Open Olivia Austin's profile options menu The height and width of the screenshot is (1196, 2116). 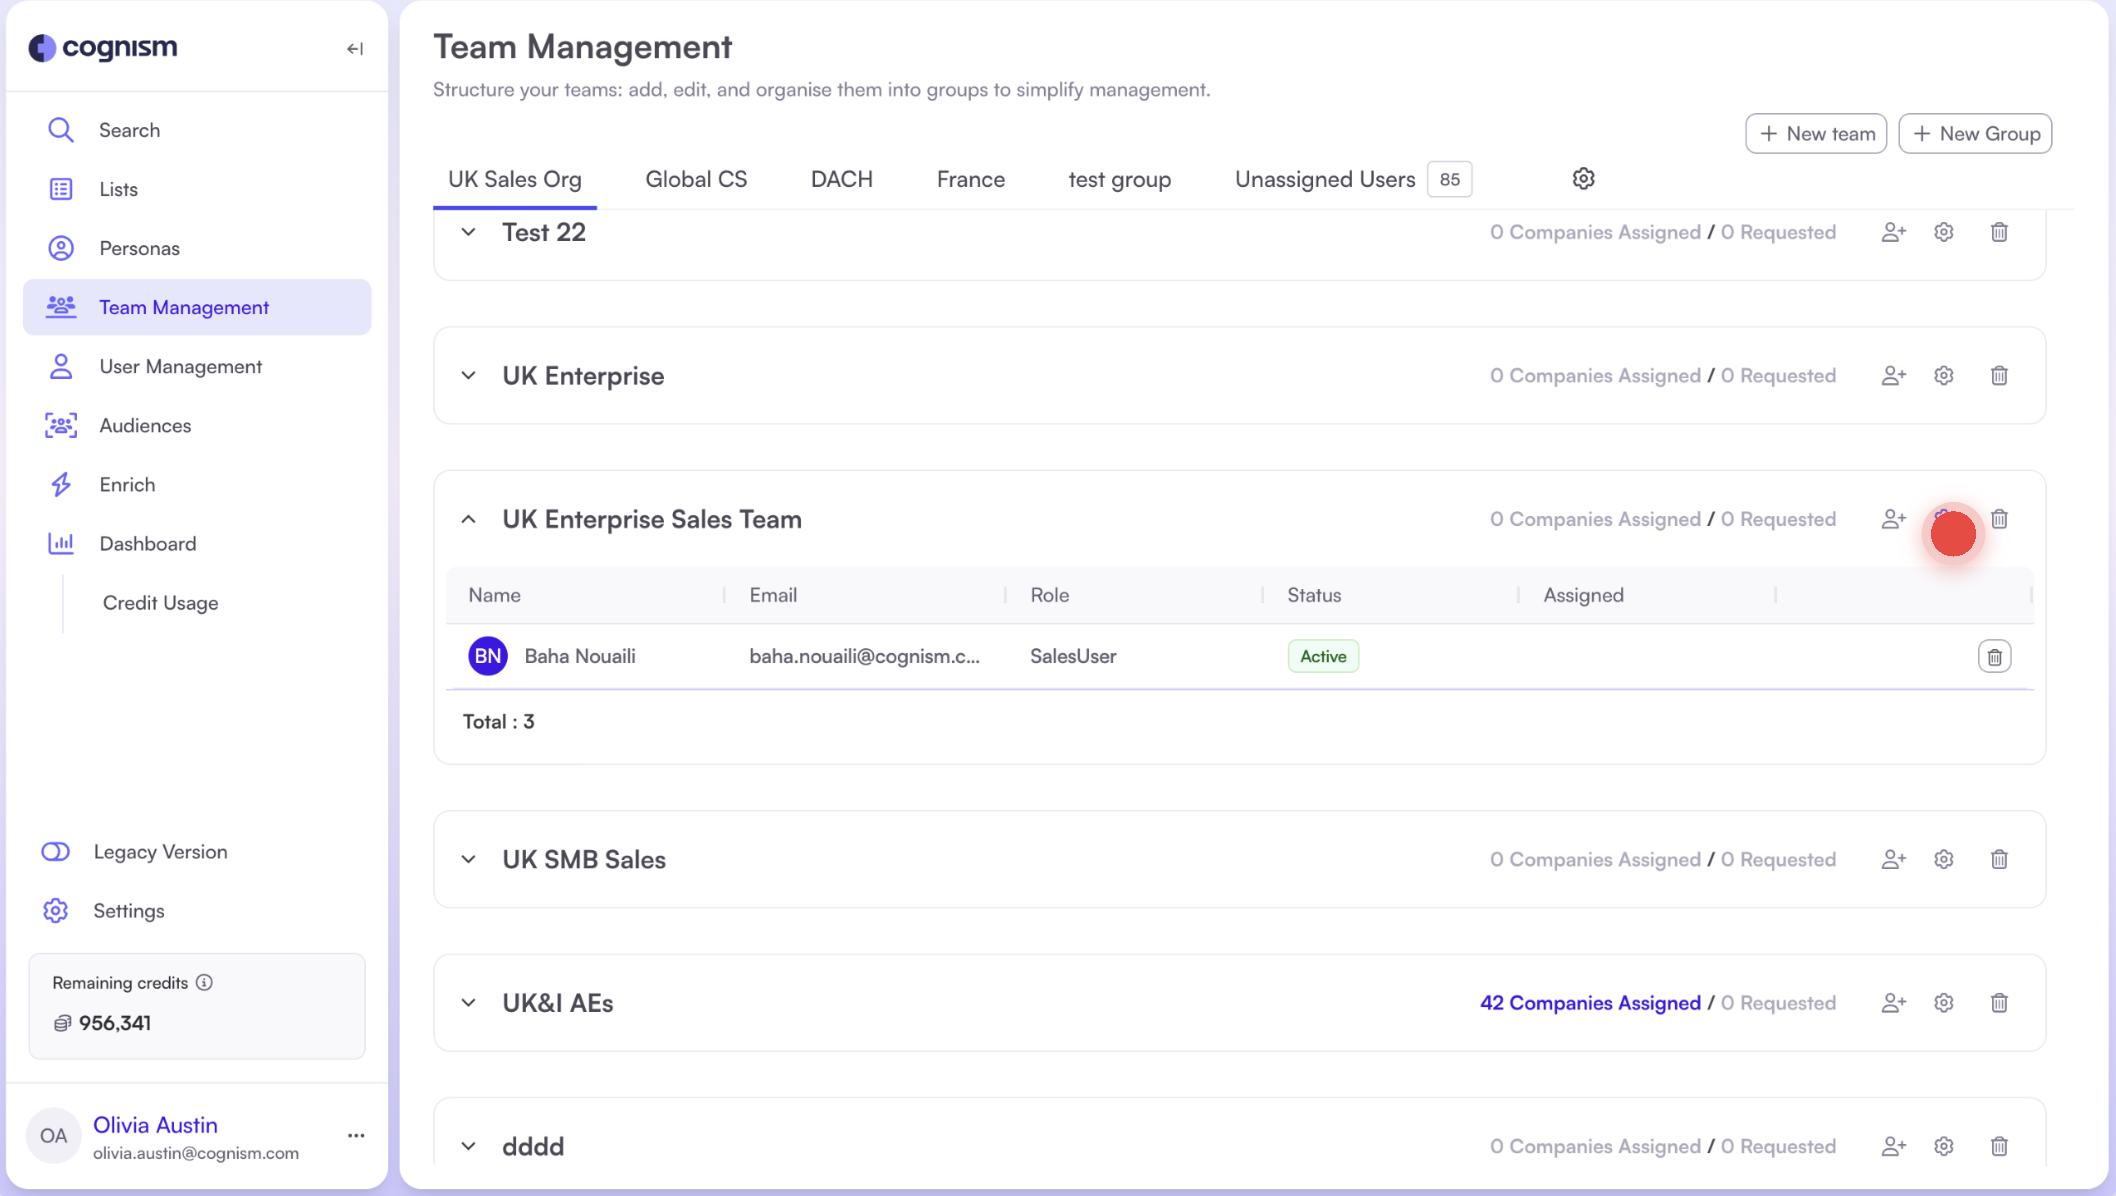pos(356,1135)
